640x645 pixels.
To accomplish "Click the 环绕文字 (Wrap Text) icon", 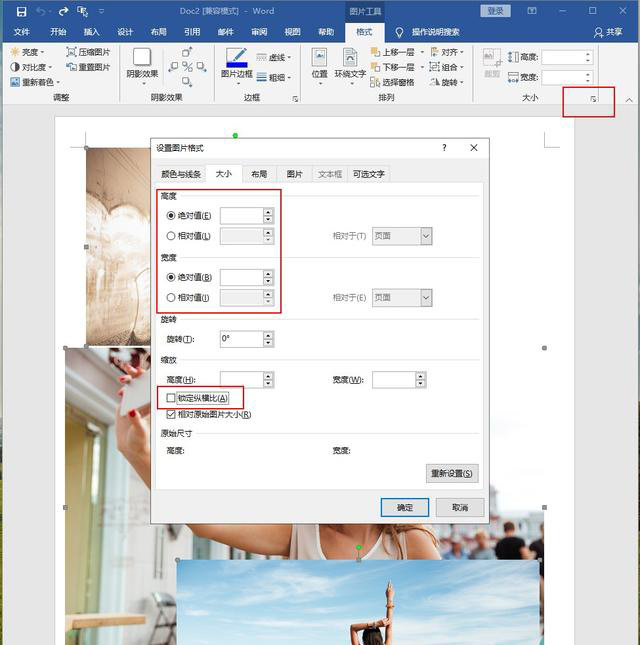I will pos(350,61).
